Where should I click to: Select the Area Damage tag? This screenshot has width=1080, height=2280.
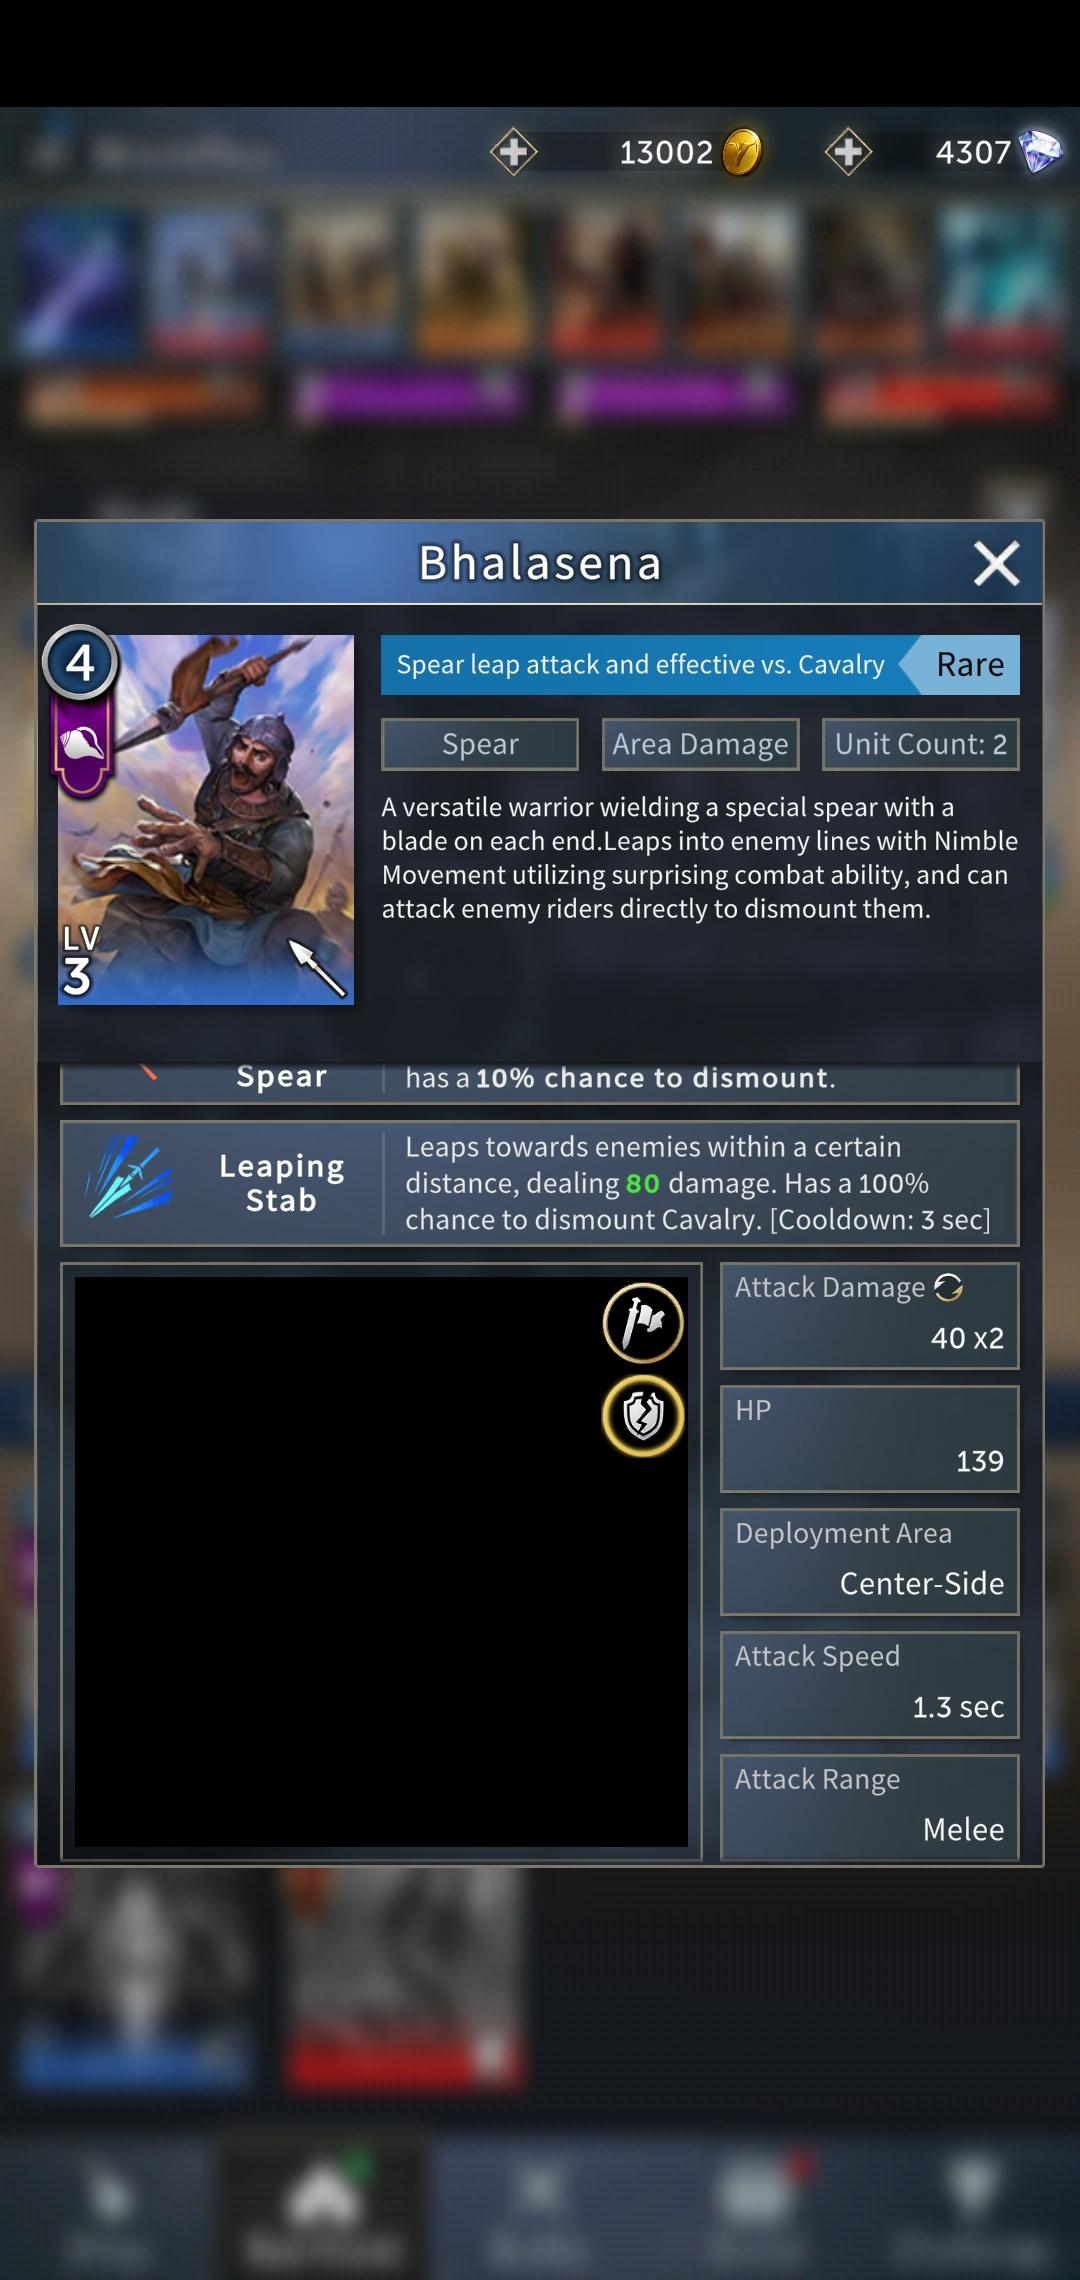pyautogui.click(x=700, y=744)
